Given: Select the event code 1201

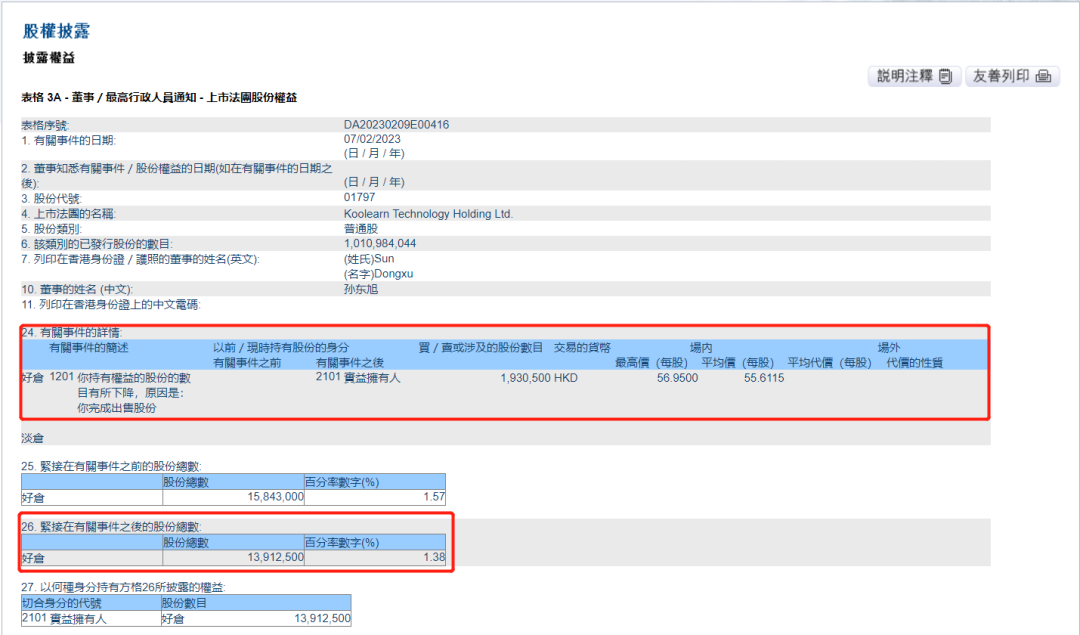Looking at the screenshot, I should click(61, 377).
